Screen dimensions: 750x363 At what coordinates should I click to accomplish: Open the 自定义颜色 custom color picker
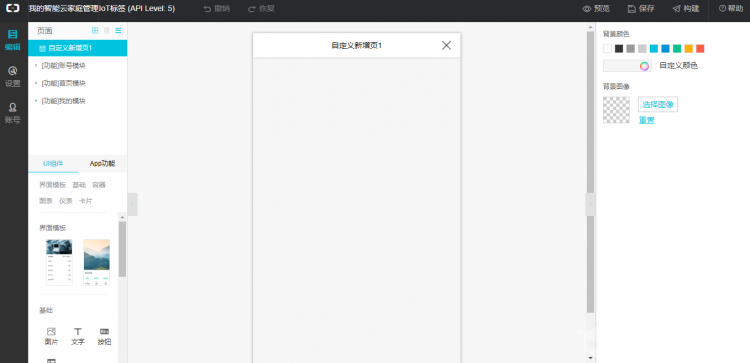(627, 66)
